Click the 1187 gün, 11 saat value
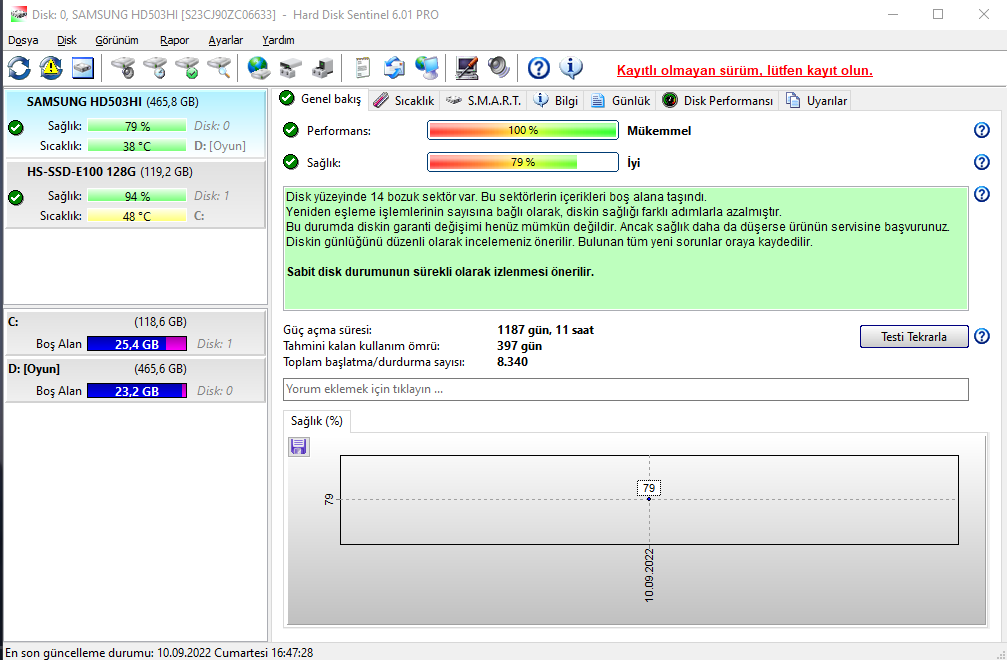The width and height of the screenshot is (1007, 660). [x=545, y=330]
